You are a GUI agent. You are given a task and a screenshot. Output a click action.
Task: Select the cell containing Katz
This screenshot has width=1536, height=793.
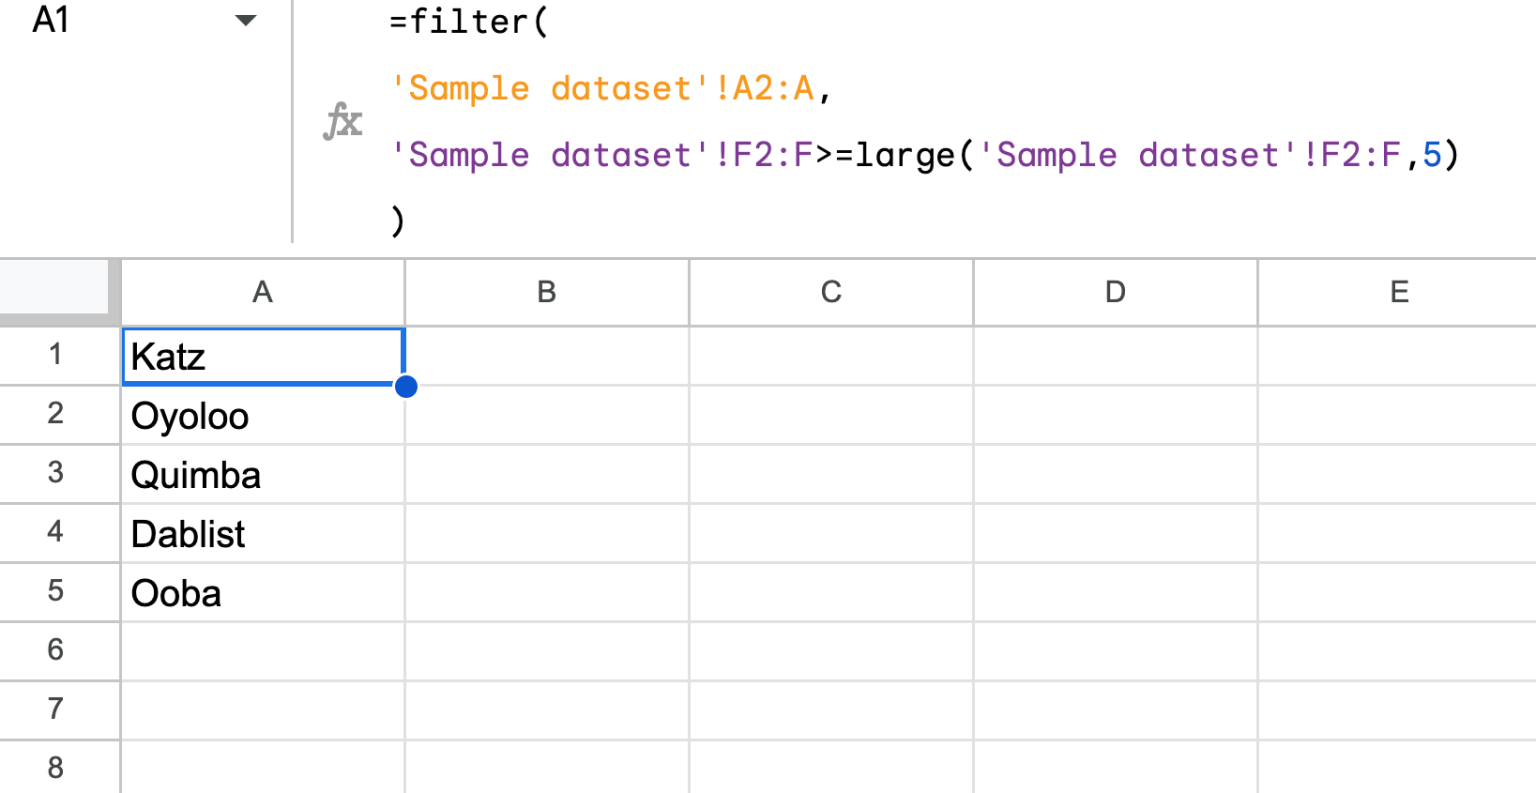point(262,356)
